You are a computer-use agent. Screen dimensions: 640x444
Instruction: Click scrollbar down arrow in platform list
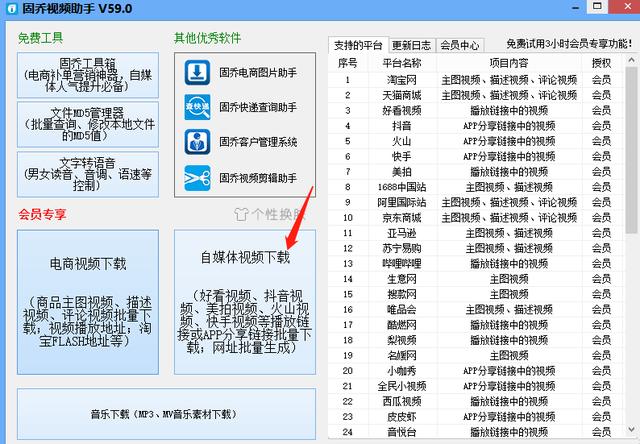pos(631,429)
